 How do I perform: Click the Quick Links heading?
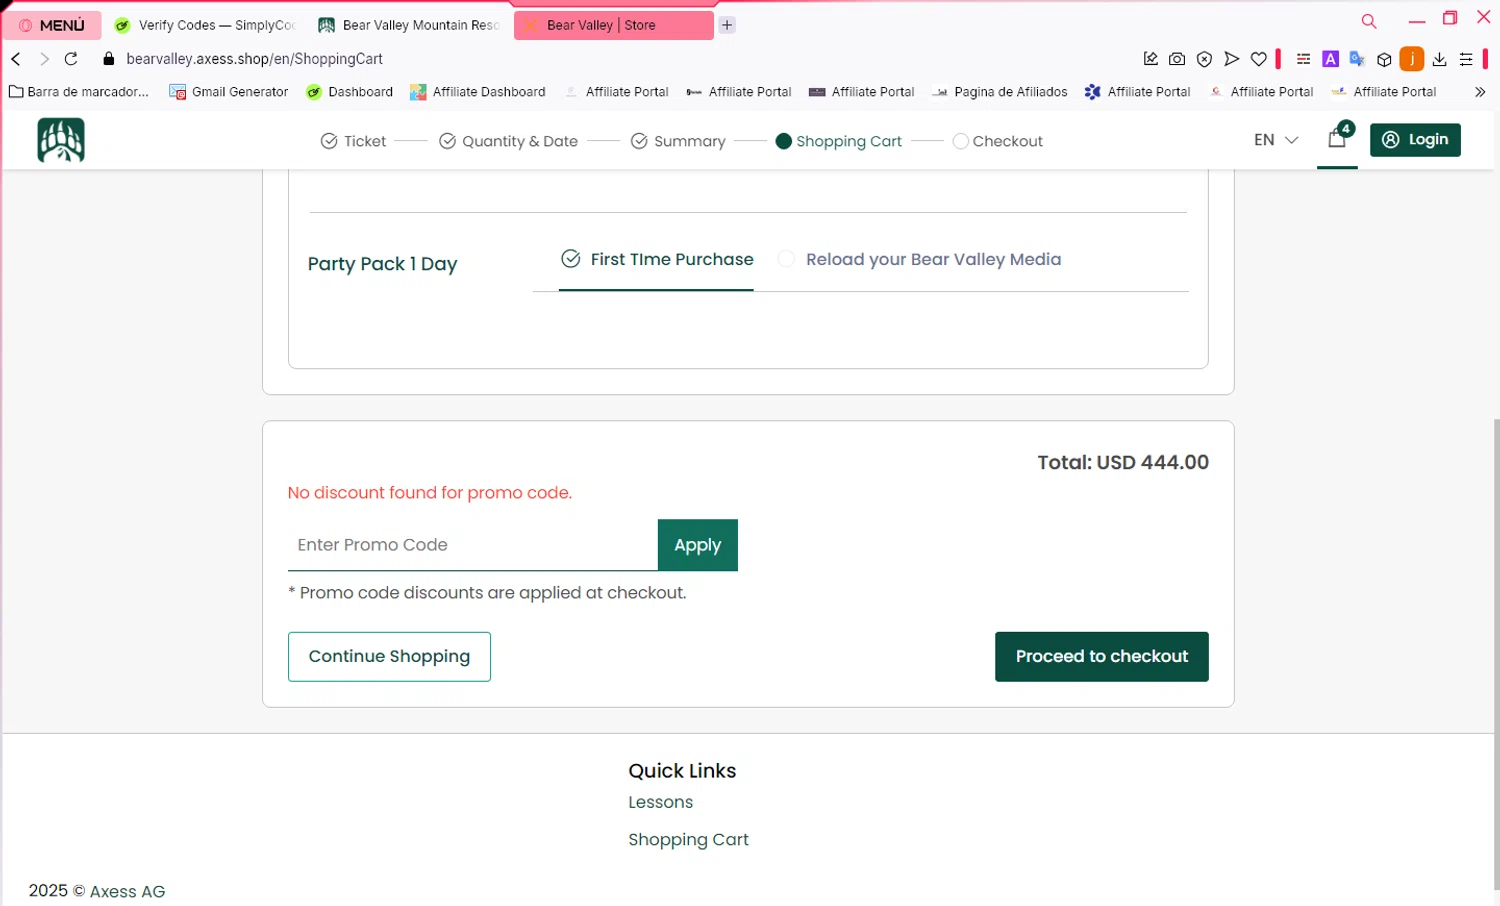[x=682, y=771]
